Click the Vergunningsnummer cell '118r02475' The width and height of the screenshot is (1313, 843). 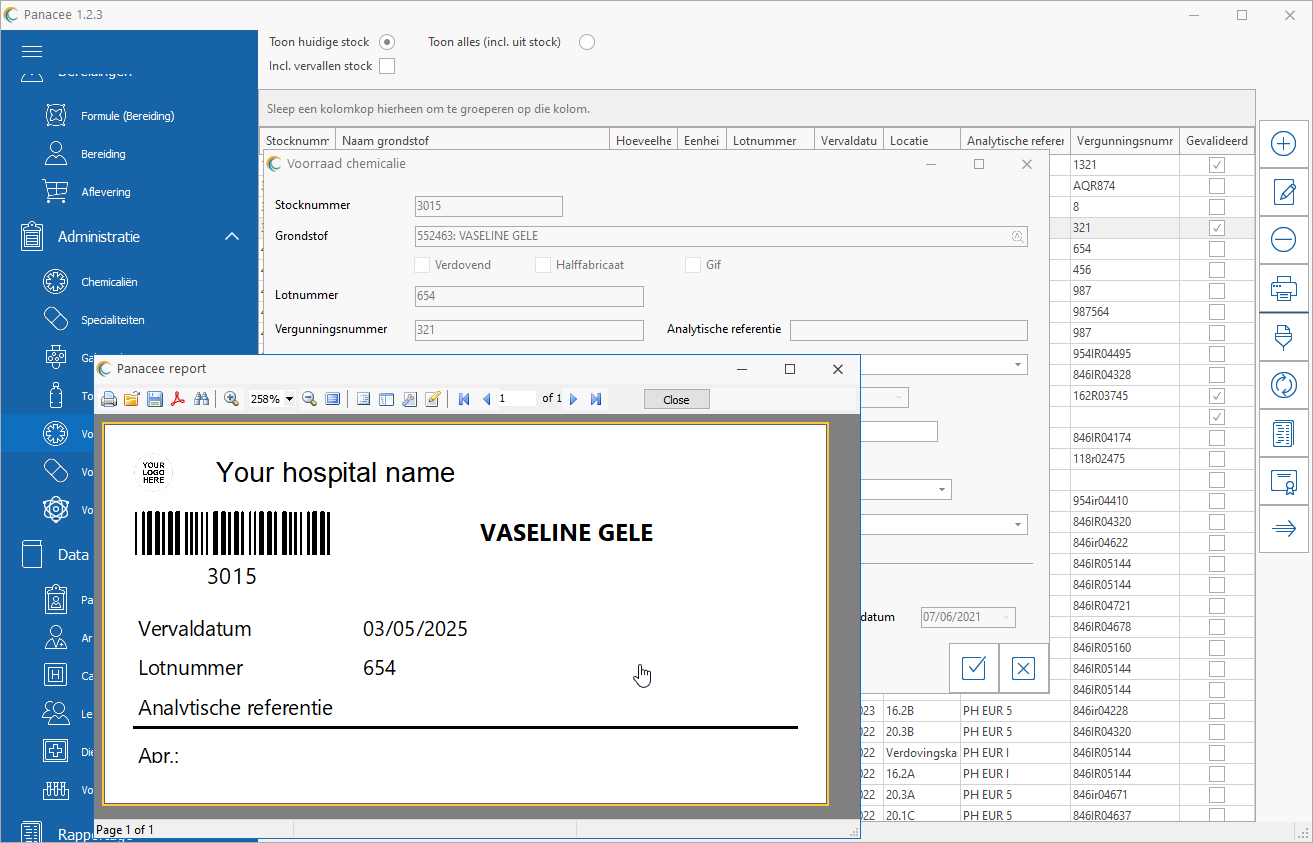[1125, 459]
